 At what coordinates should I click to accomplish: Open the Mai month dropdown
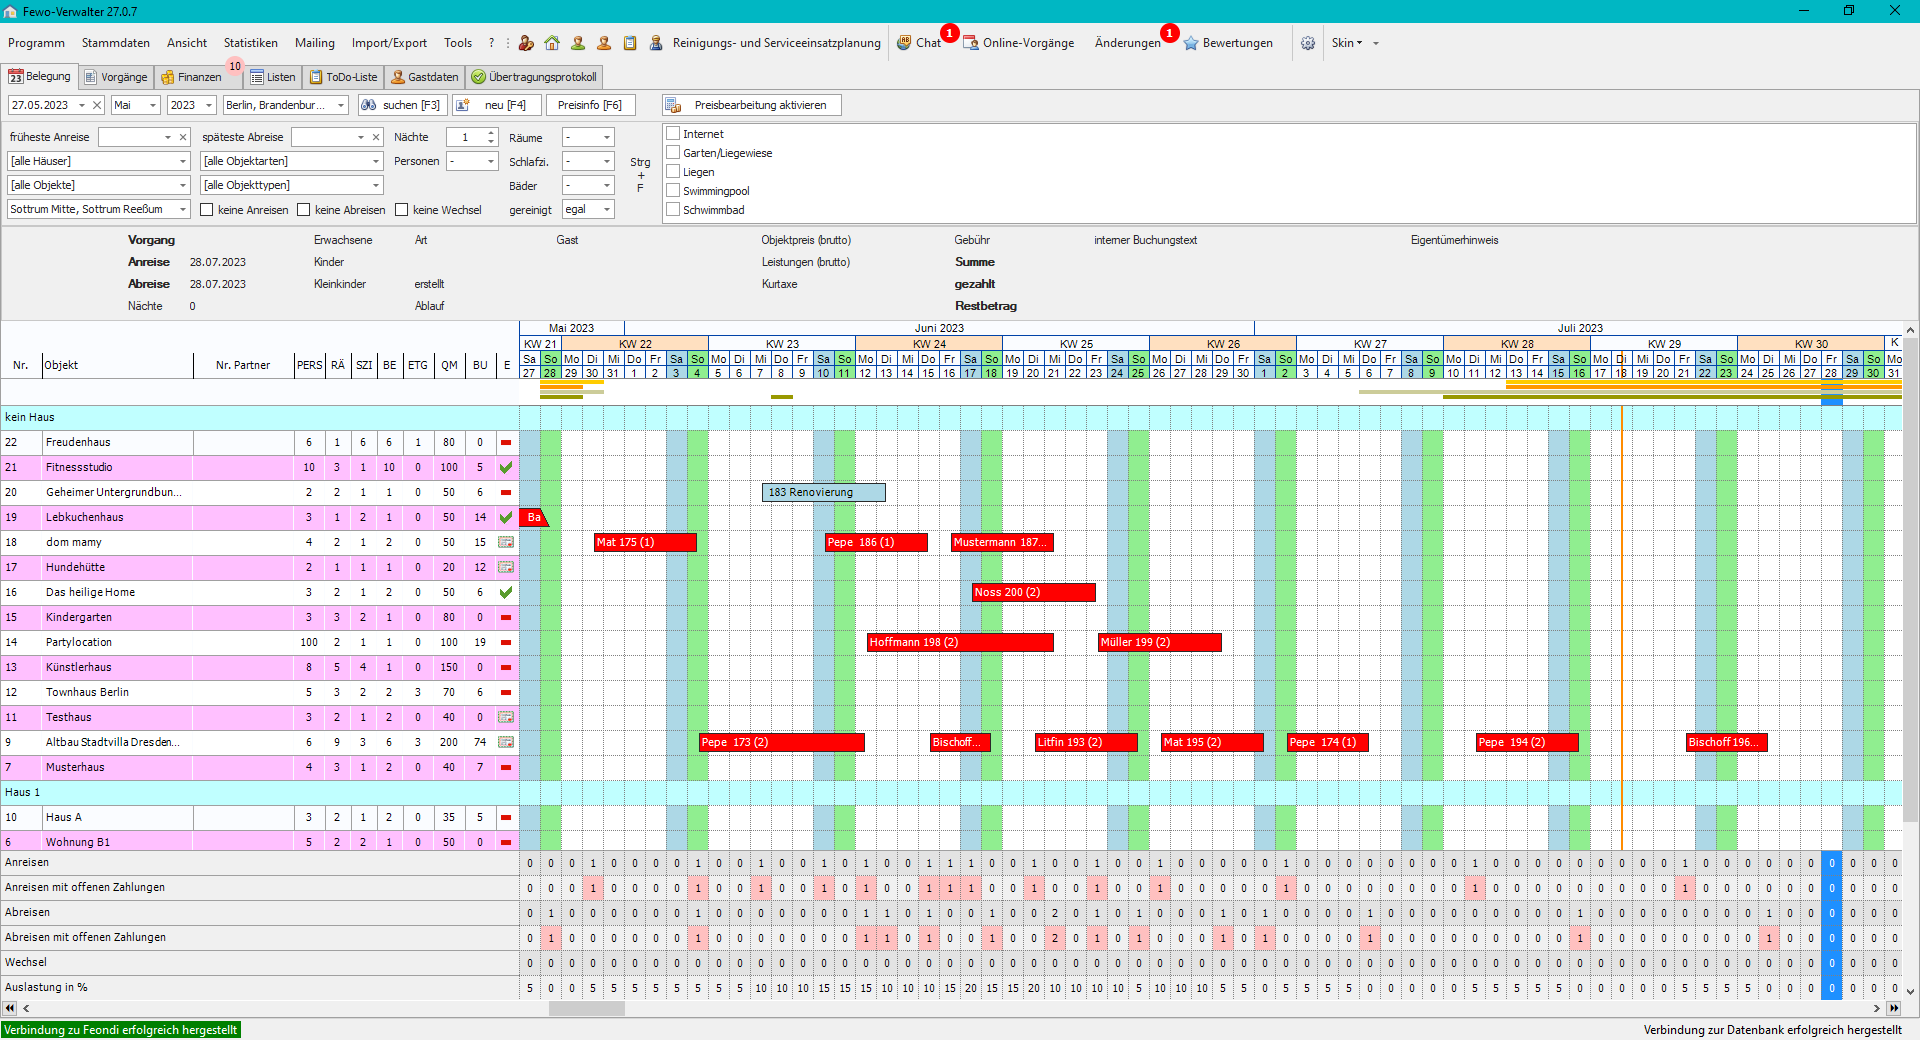click(x=153, y=105)
